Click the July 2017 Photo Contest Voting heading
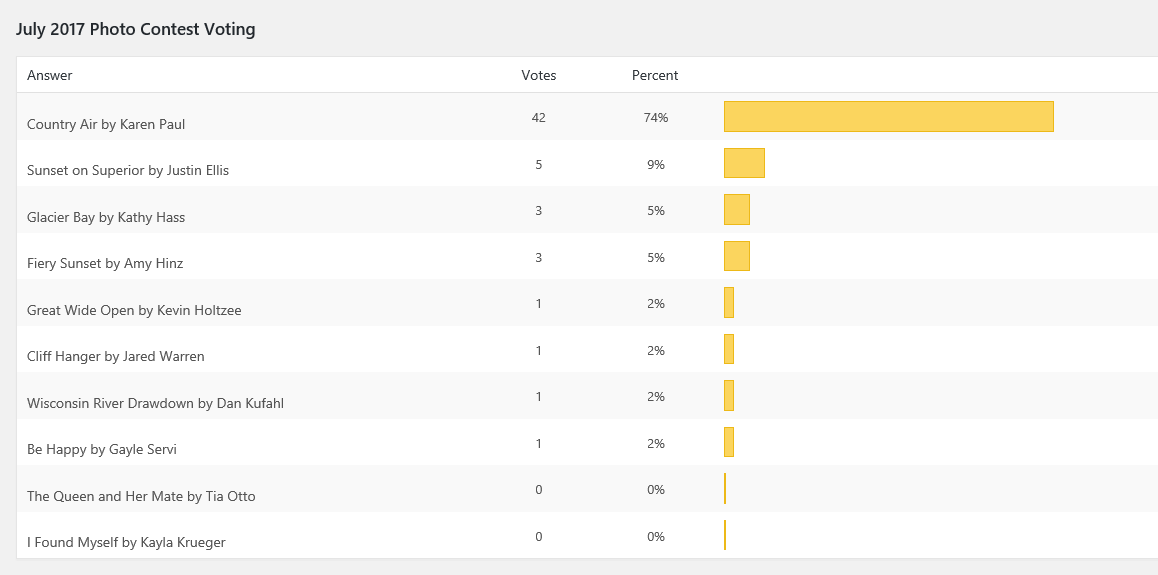1158x575 pixels. point(136,30)
